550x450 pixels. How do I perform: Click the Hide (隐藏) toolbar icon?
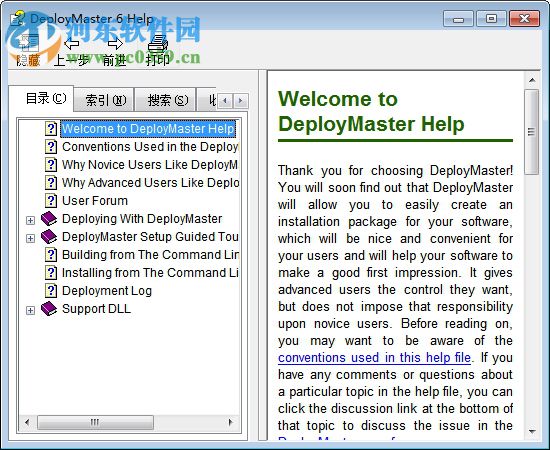tap(29, 44)
